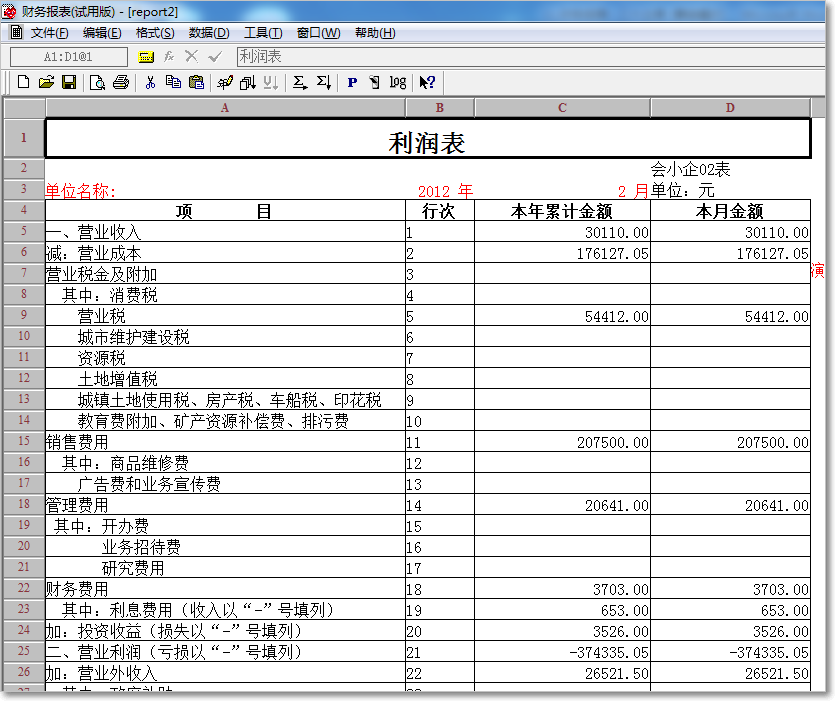Save the report with the Save icon

pos(70,82)
